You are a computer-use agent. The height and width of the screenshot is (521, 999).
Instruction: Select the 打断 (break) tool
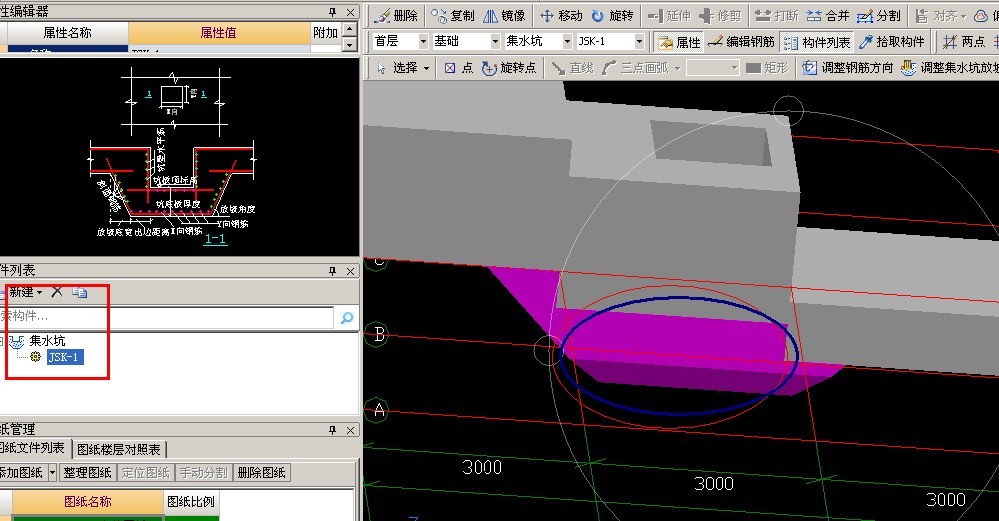click(x=777, y=15)
